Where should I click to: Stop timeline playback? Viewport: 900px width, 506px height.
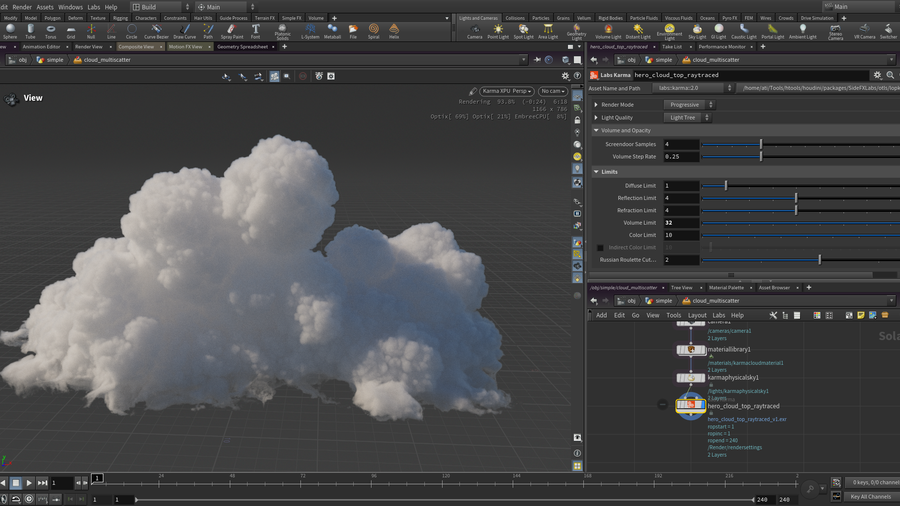point(16,483)
